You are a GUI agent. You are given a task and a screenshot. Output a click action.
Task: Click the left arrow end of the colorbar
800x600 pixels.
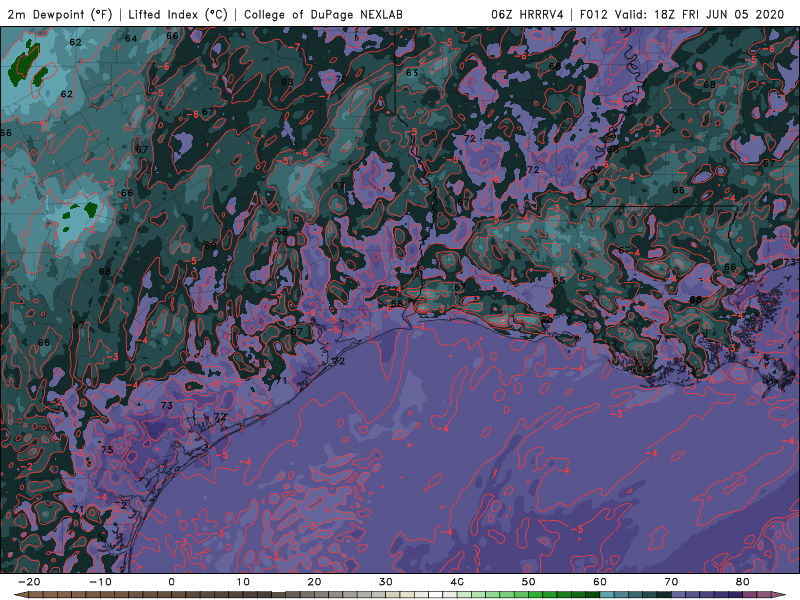pos(21,595)
